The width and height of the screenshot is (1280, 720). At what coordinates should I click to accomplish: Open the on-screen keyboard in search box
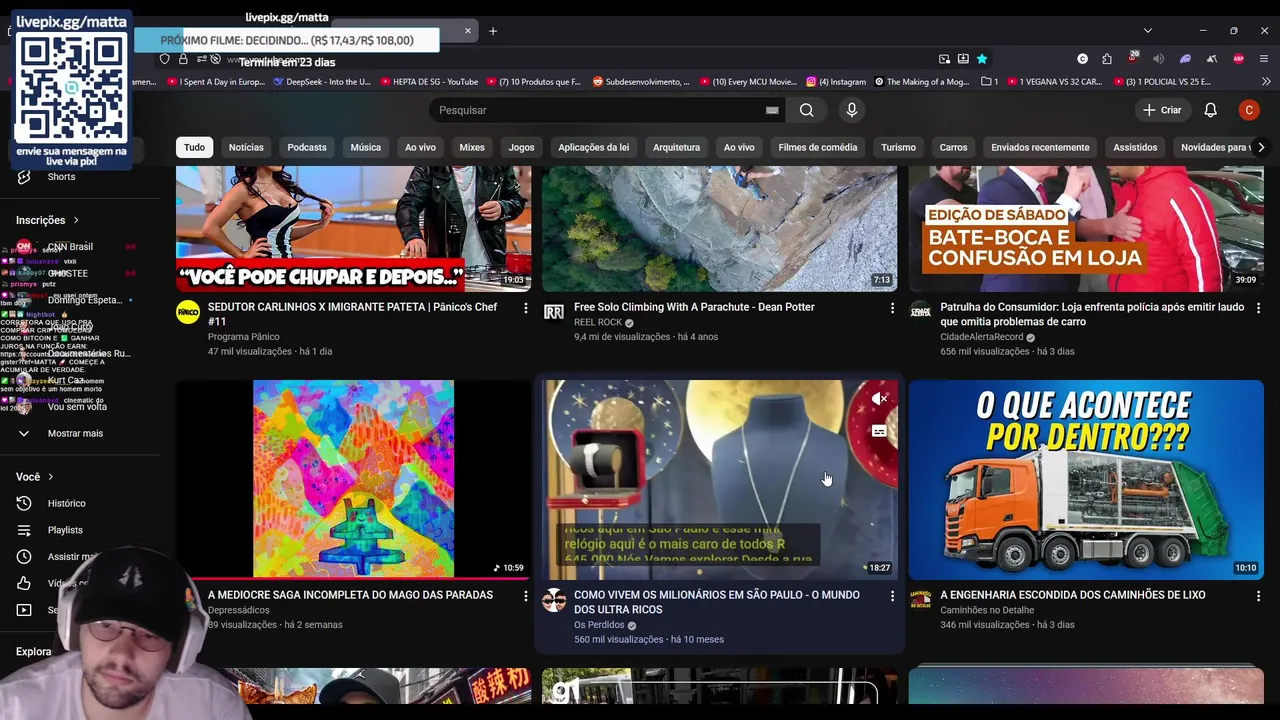tap(772, 110)
